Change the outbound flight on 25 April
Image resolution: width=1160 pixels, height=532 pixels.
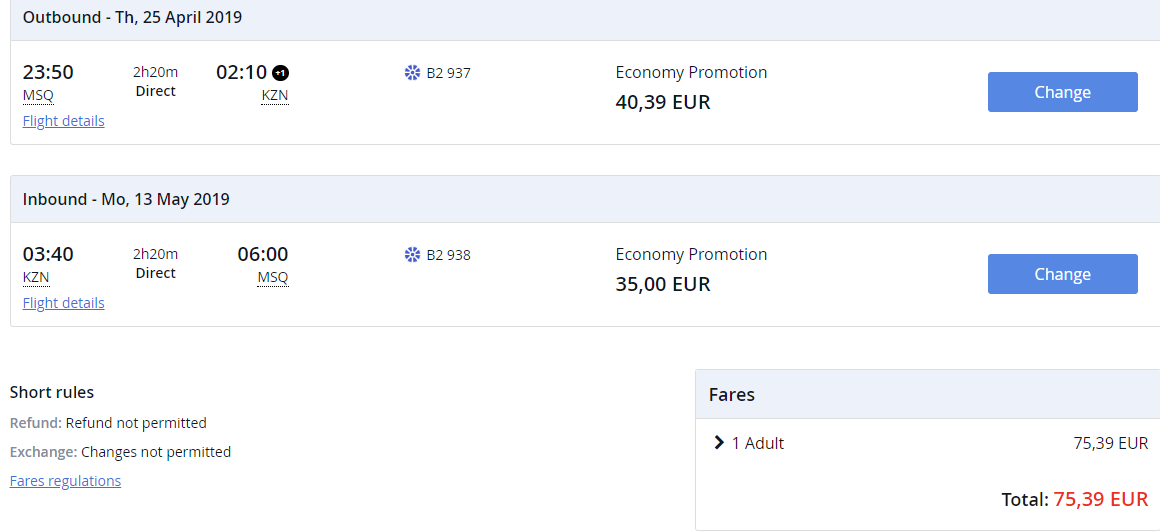[1062, 92]
